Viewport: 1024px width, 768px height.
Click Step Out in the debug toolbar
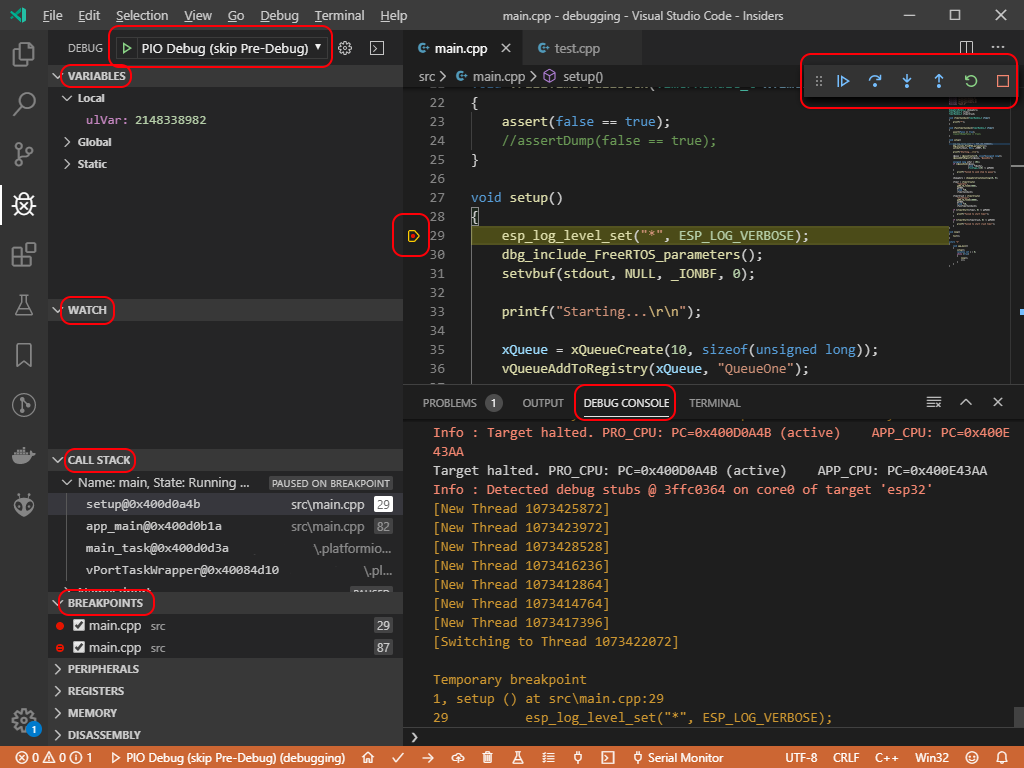click(939, 81)
